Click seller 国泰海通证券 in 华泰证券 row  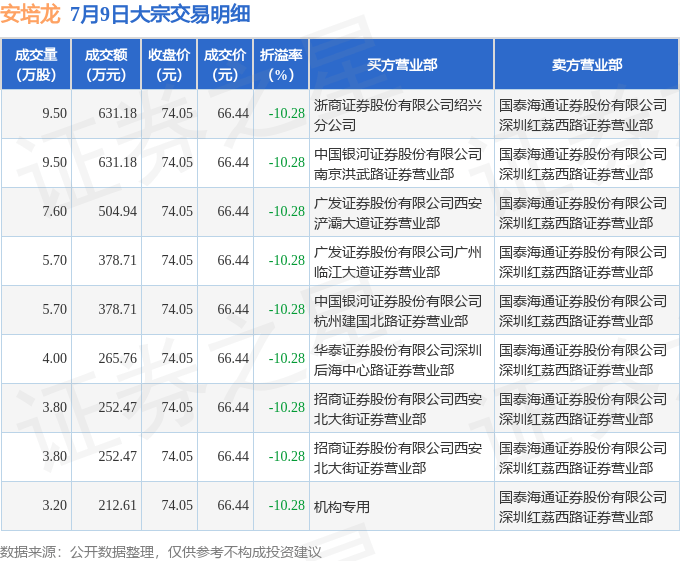pos(583,360)
